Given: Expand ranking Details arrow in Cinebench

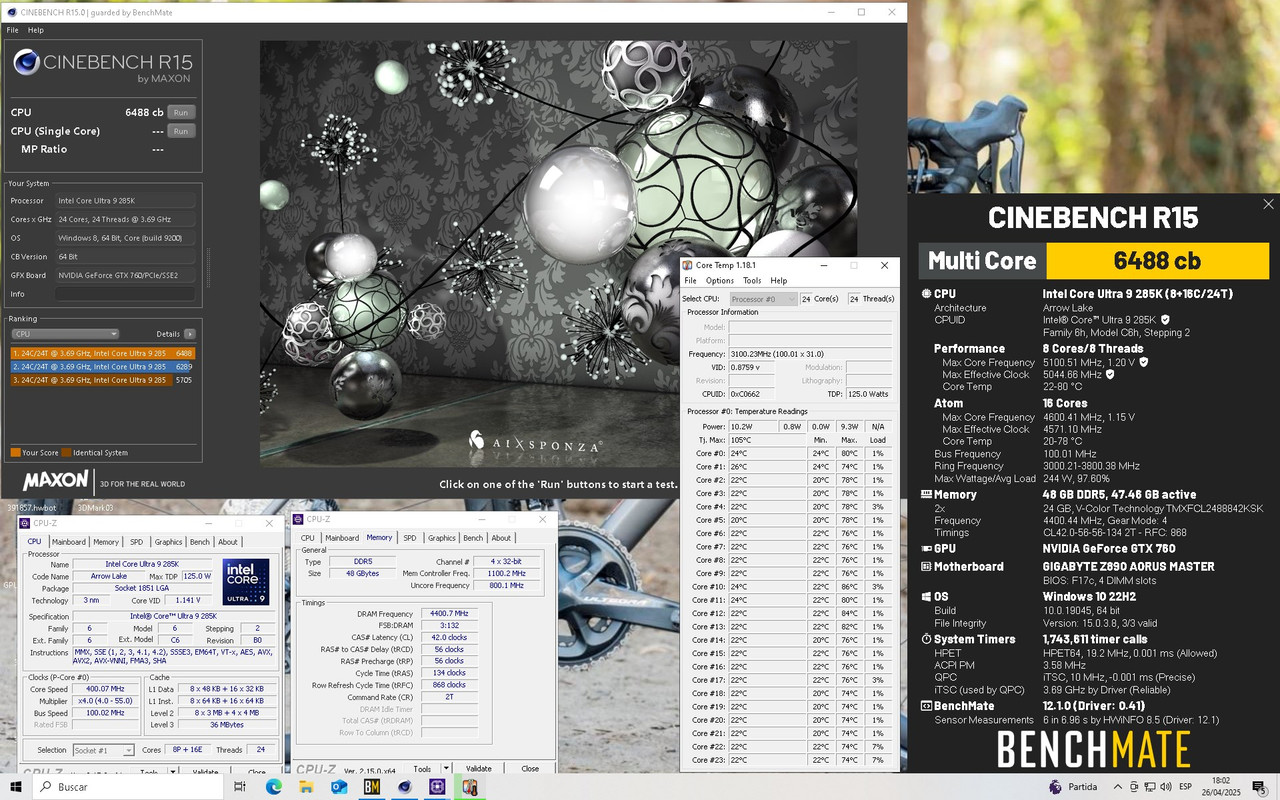Looking at the screenshot, I should click(190, 334).
